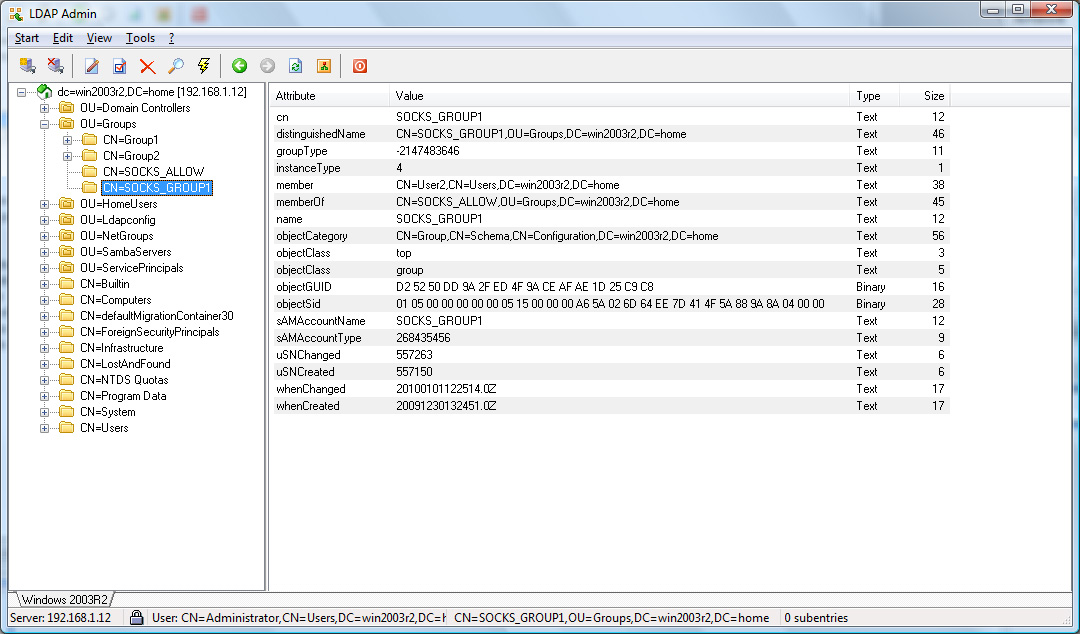The height and width of the screenshot is (634, 1080).
Task: Select the uSNCreated attribute row
Action: pyautogui.click(x=610, y=371)
